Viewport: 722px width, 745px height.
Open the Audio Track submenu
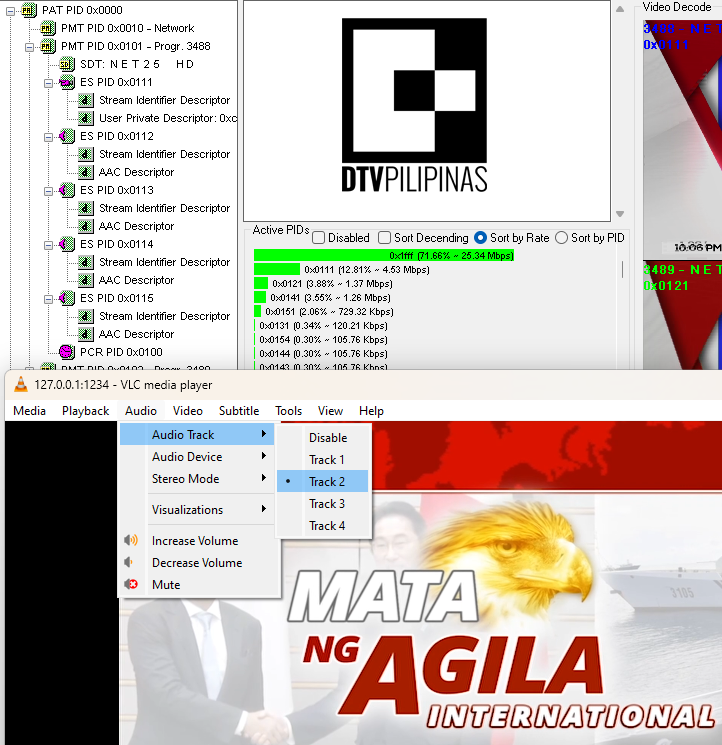[197, 434]
